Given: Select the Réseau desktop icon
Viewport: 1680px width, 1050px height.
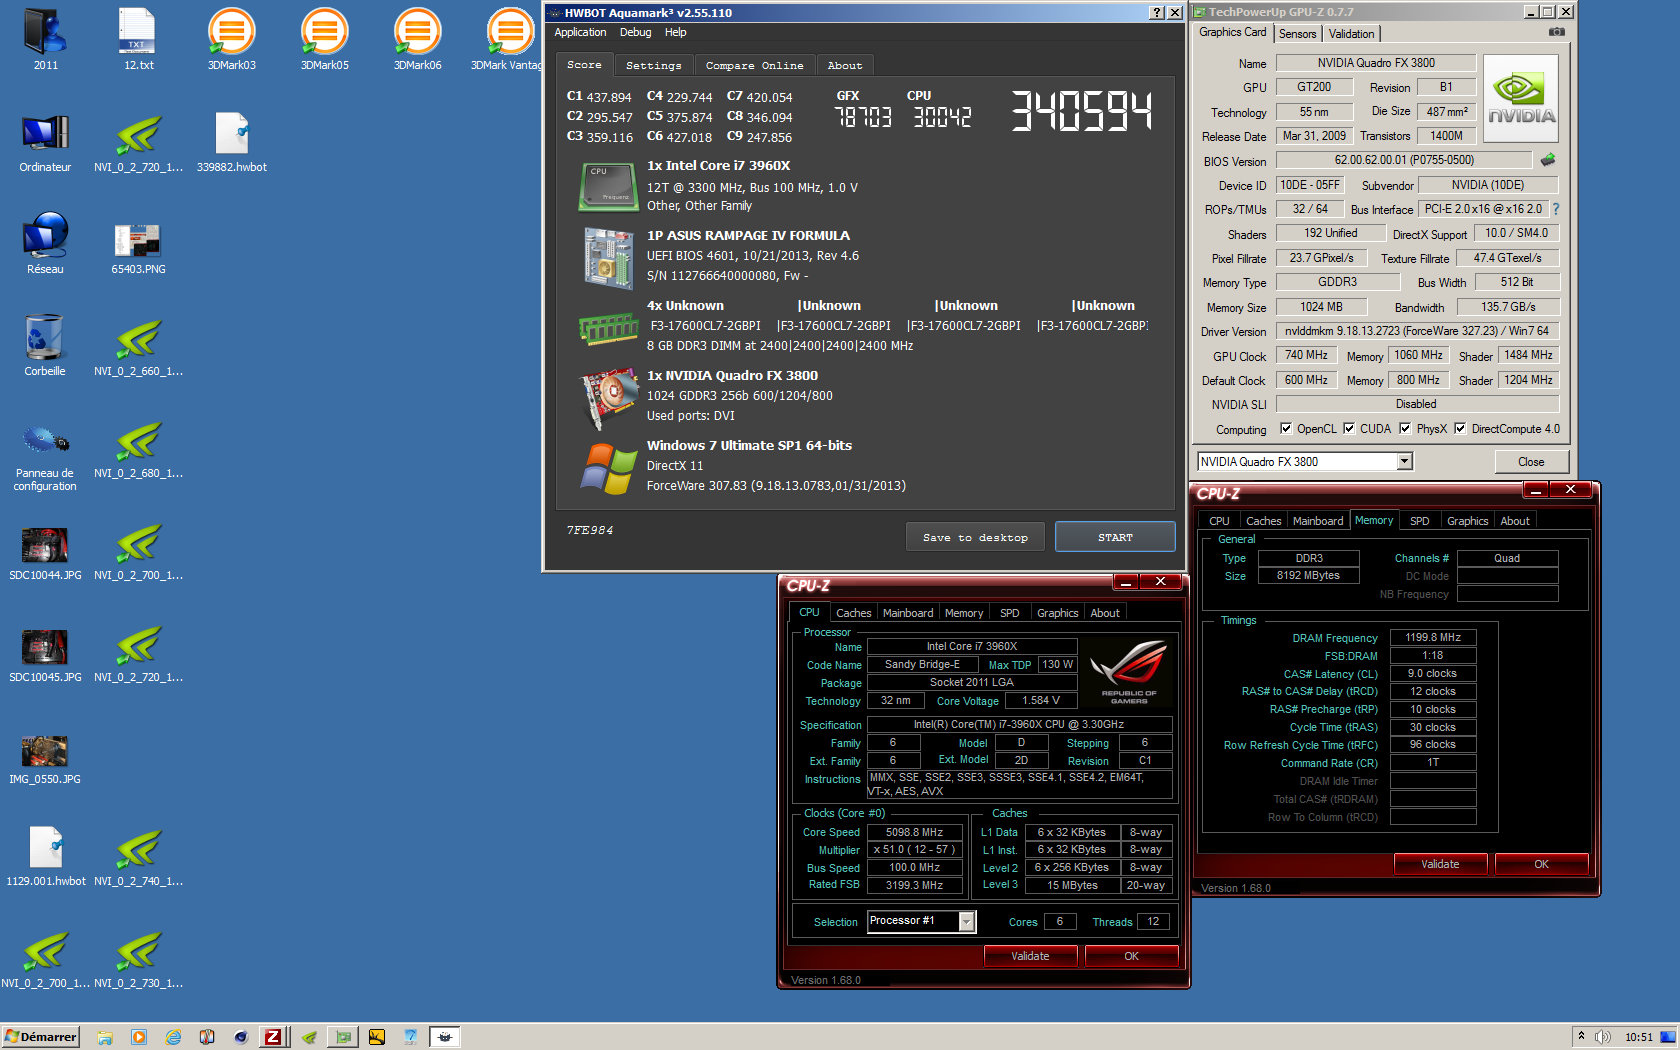Looking at the screenshot, I should pyautogui.click(x=45, y=244).
